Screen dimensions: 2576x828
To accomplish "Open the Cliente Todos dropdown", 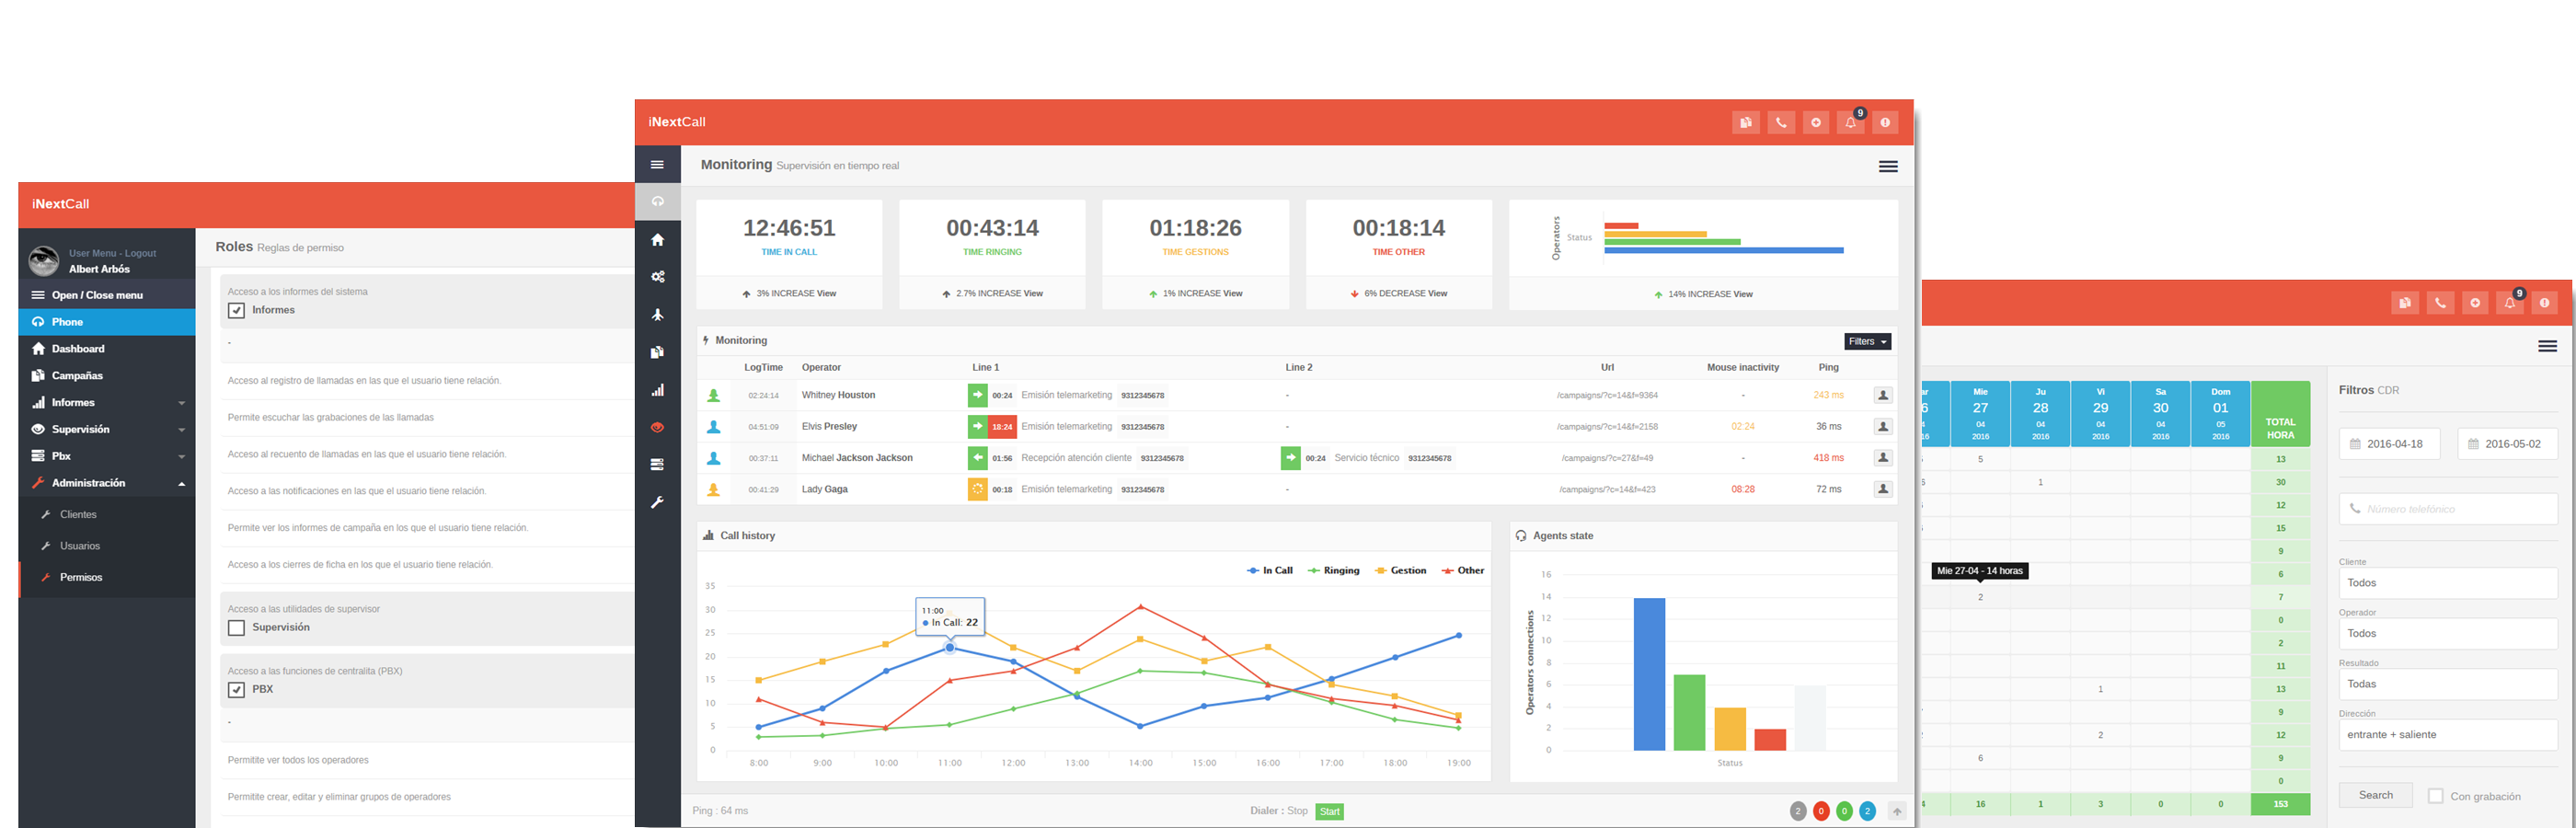I will click(x=2448, y=583).
